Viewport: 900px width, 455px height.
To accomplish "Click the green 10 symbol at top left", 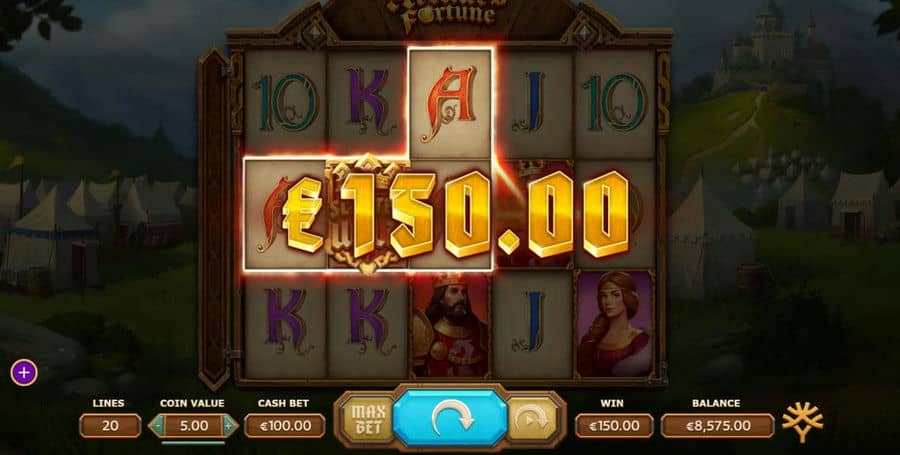I will (x=286, y=103).
